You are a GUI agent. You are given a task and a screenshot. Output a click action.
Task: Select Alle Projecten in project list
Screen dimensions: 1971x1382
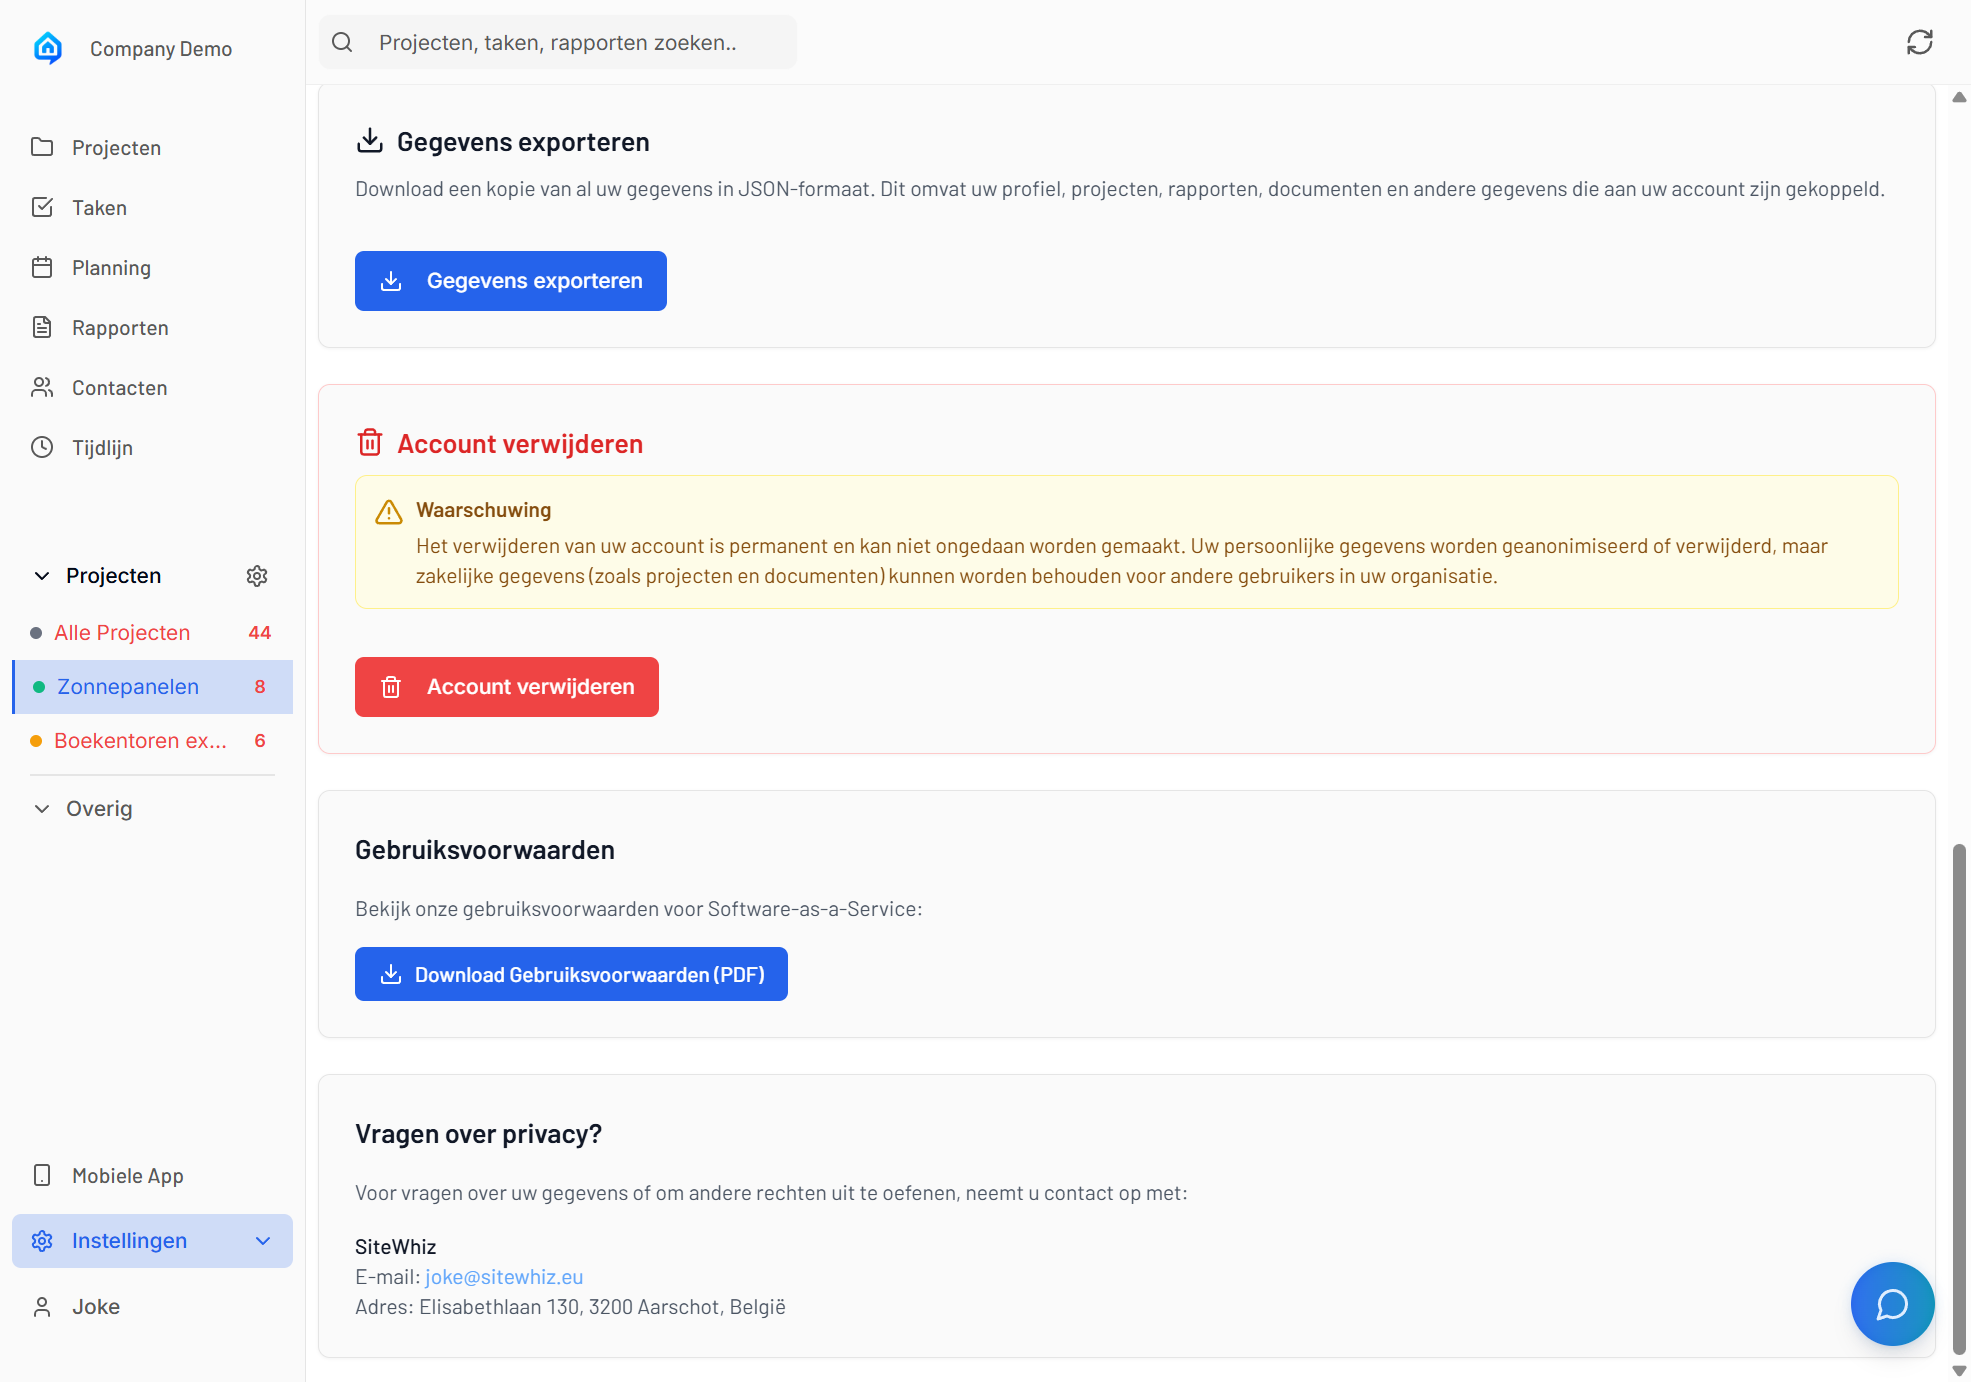[122, 633]
